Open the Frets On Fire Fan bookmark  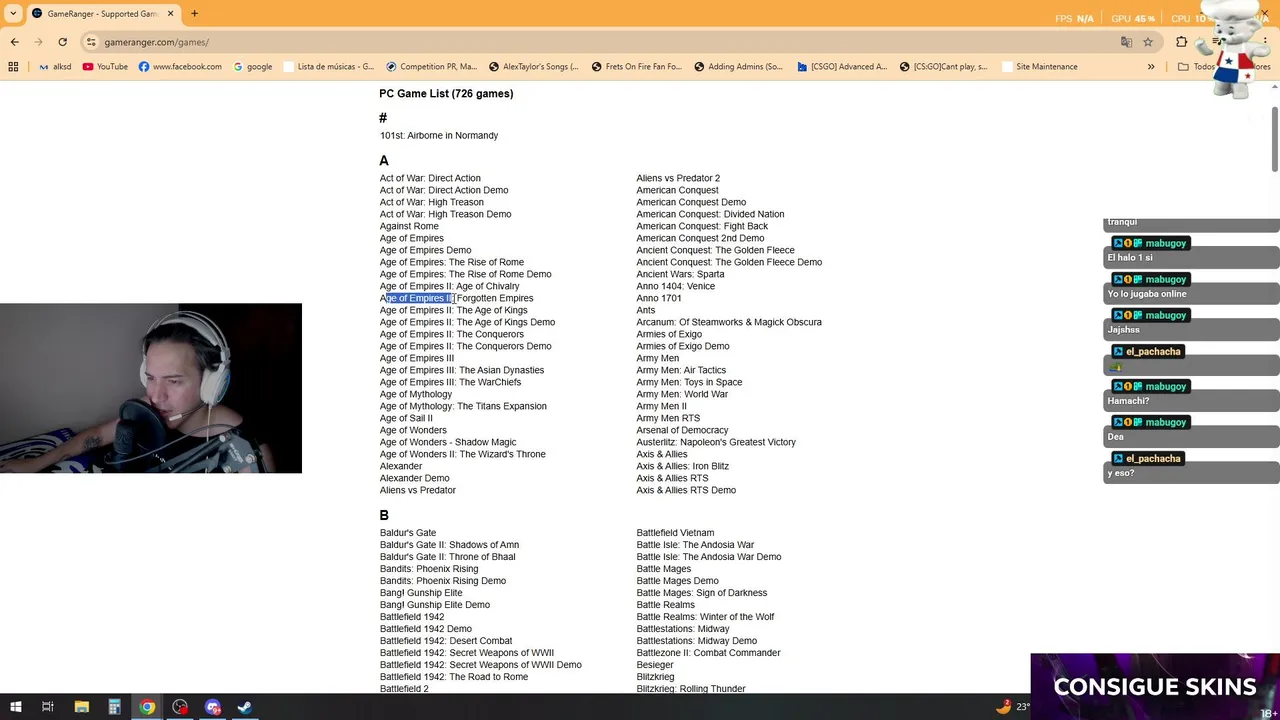(x=636, y=67)
